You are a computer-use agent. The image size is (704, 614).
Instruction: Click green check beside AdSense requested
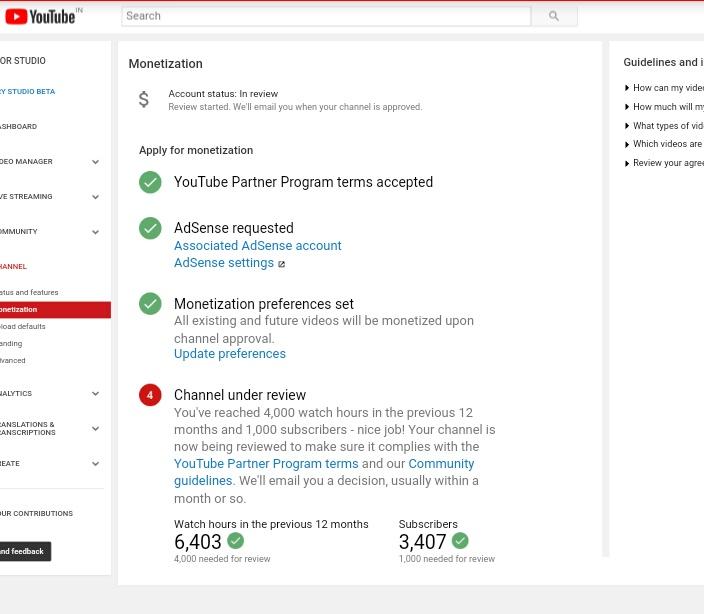coord(150,228)
